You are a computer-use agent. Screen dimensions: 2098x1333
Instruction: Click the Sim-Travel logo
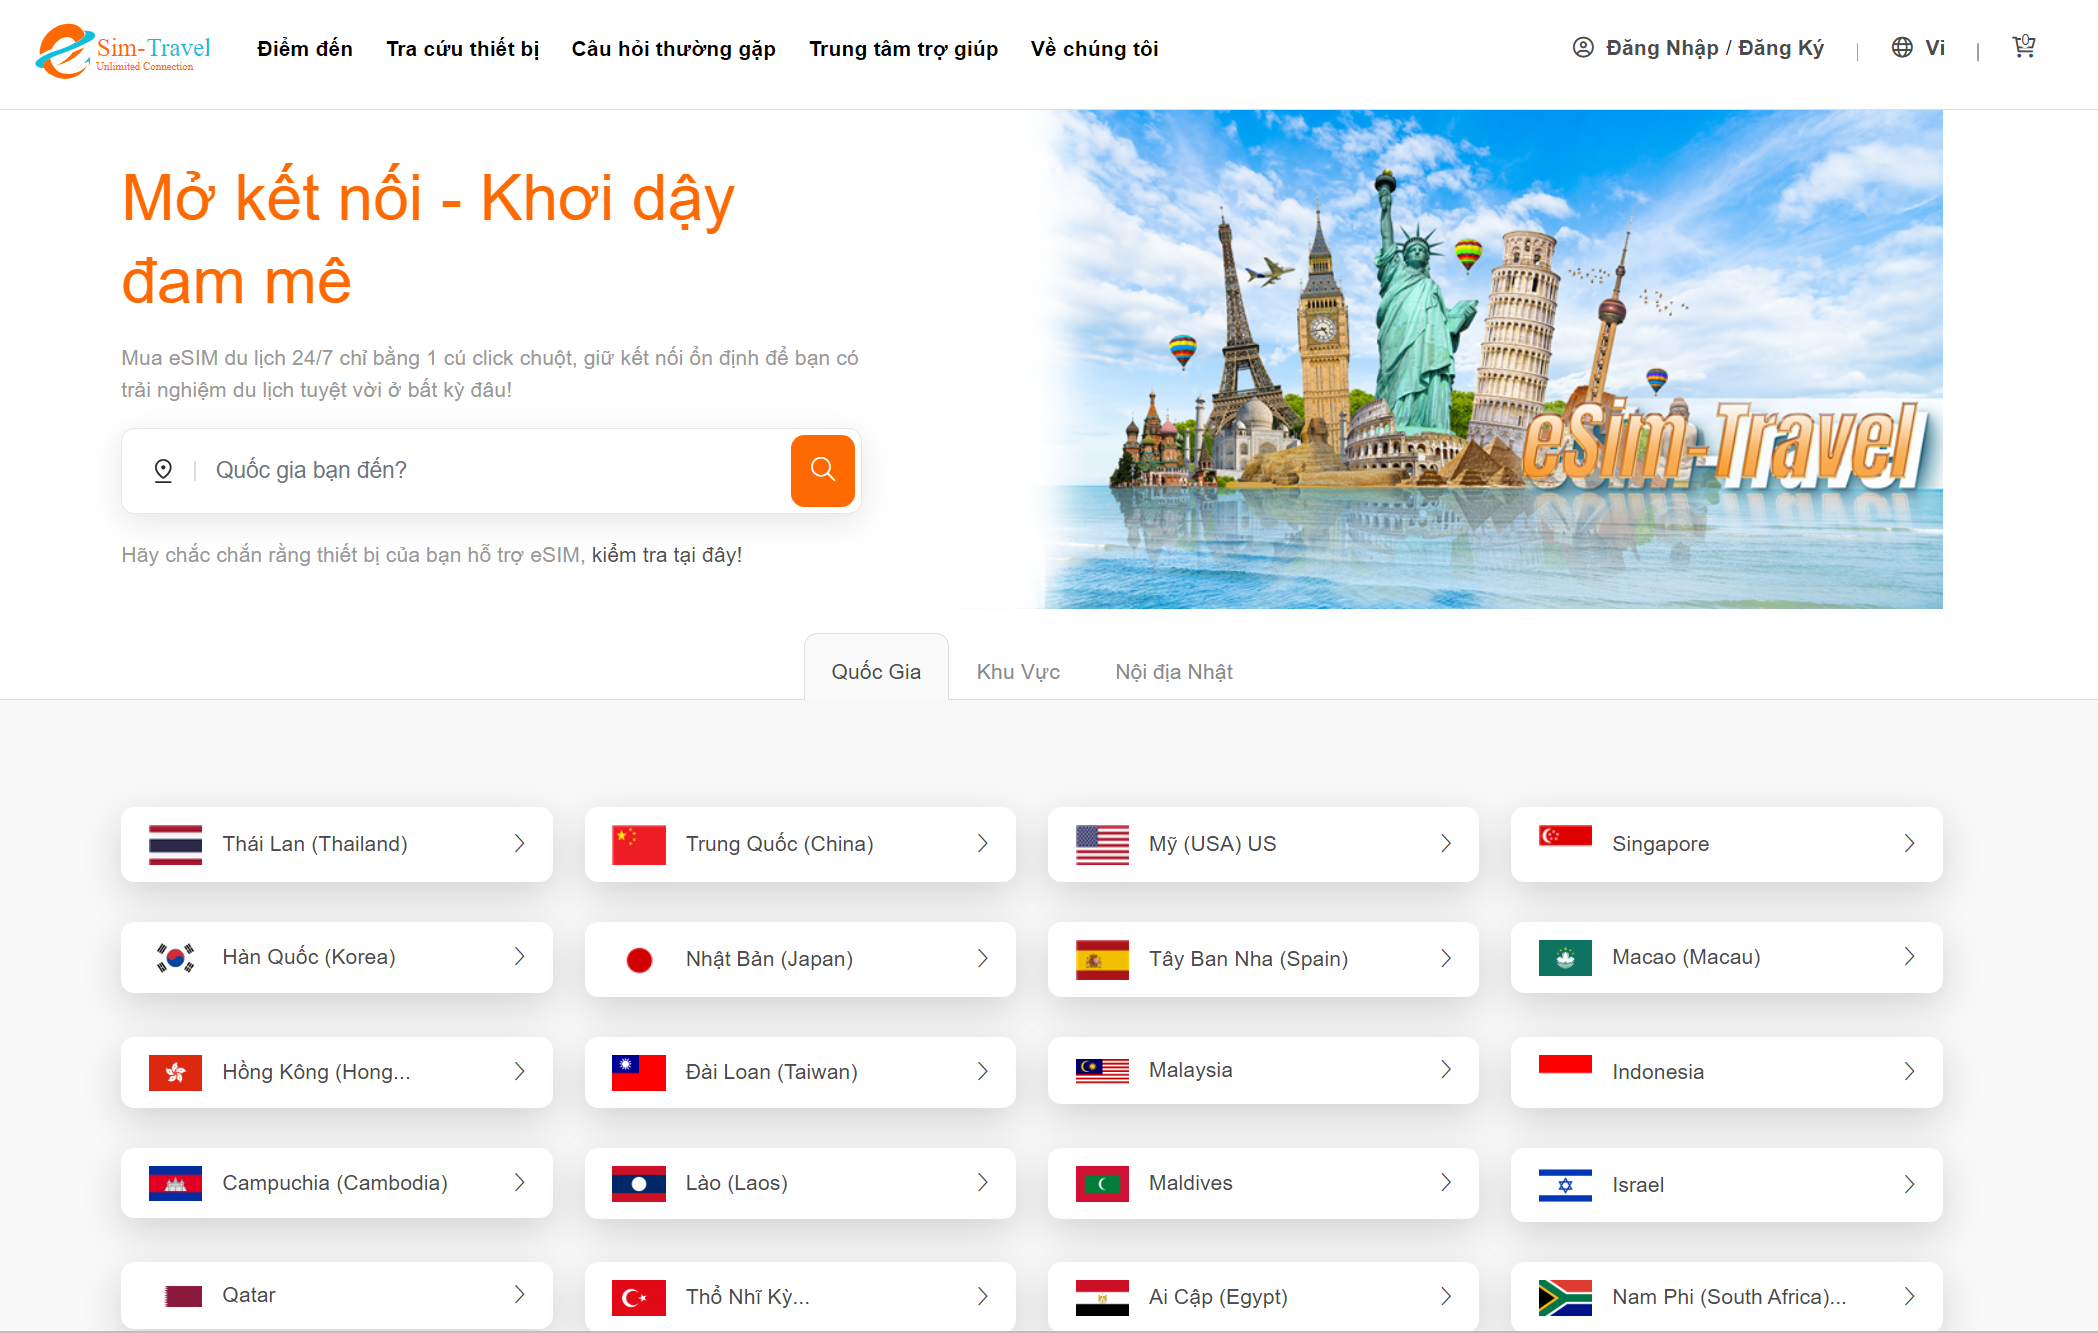click(x=124, y=50)
